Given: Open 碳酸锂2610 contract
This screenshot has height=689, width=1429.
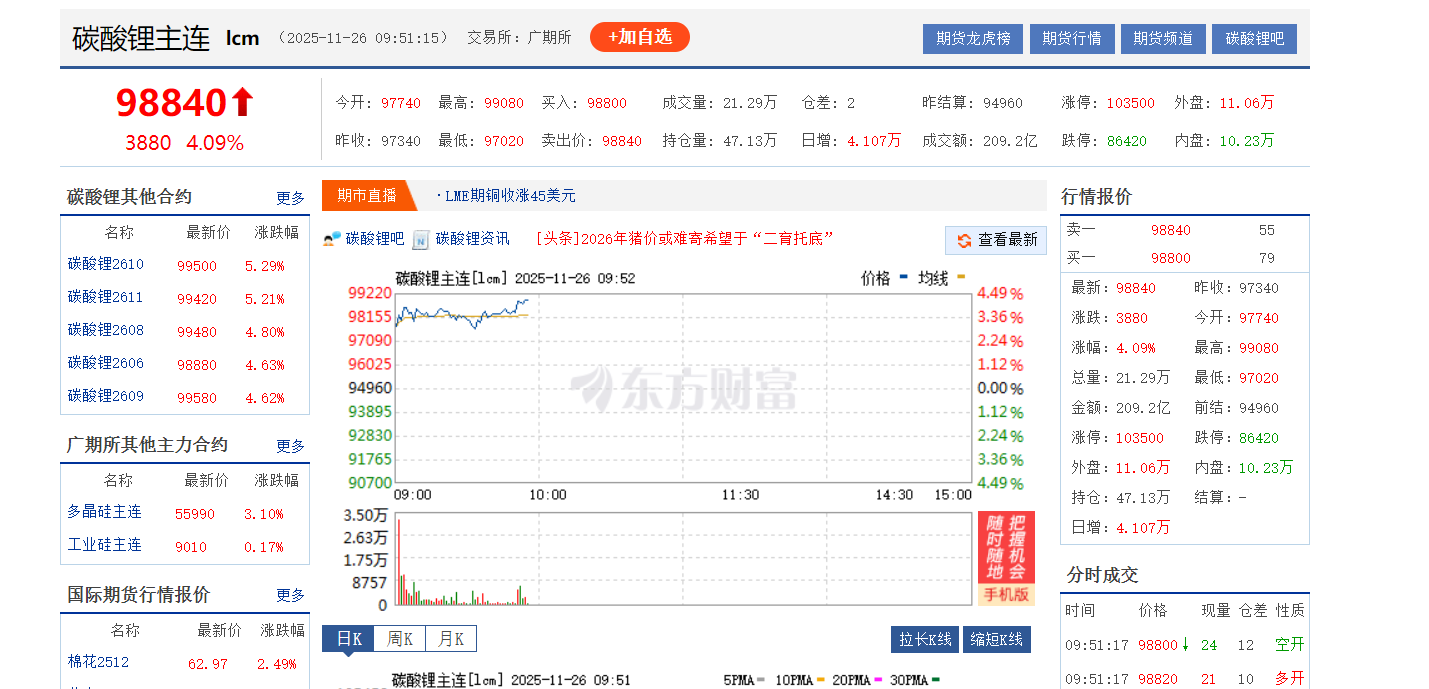Looking at the screenshot, I should [106, 265].
